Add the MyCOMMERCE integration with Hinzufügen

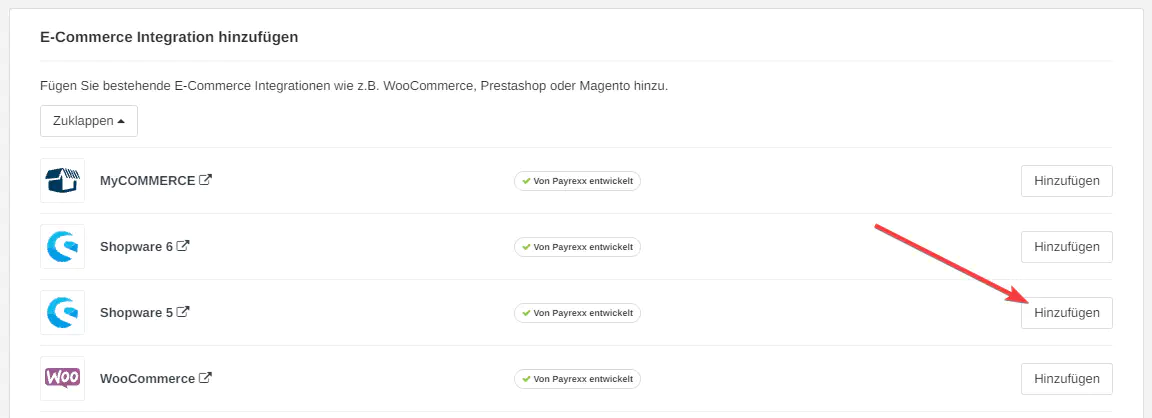click(x=1066, y=181)
